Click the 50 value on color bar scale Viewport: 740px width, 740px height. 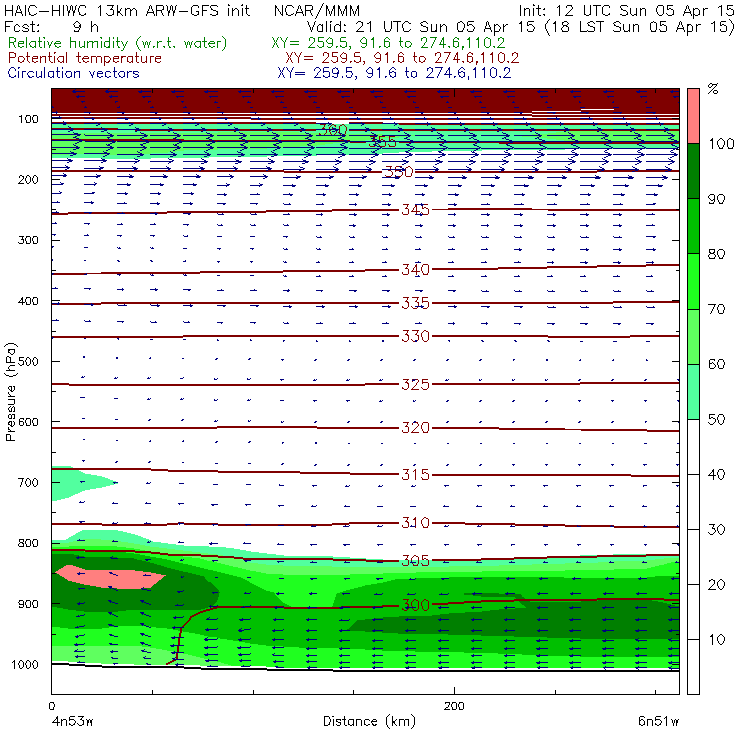coord(716,420)
